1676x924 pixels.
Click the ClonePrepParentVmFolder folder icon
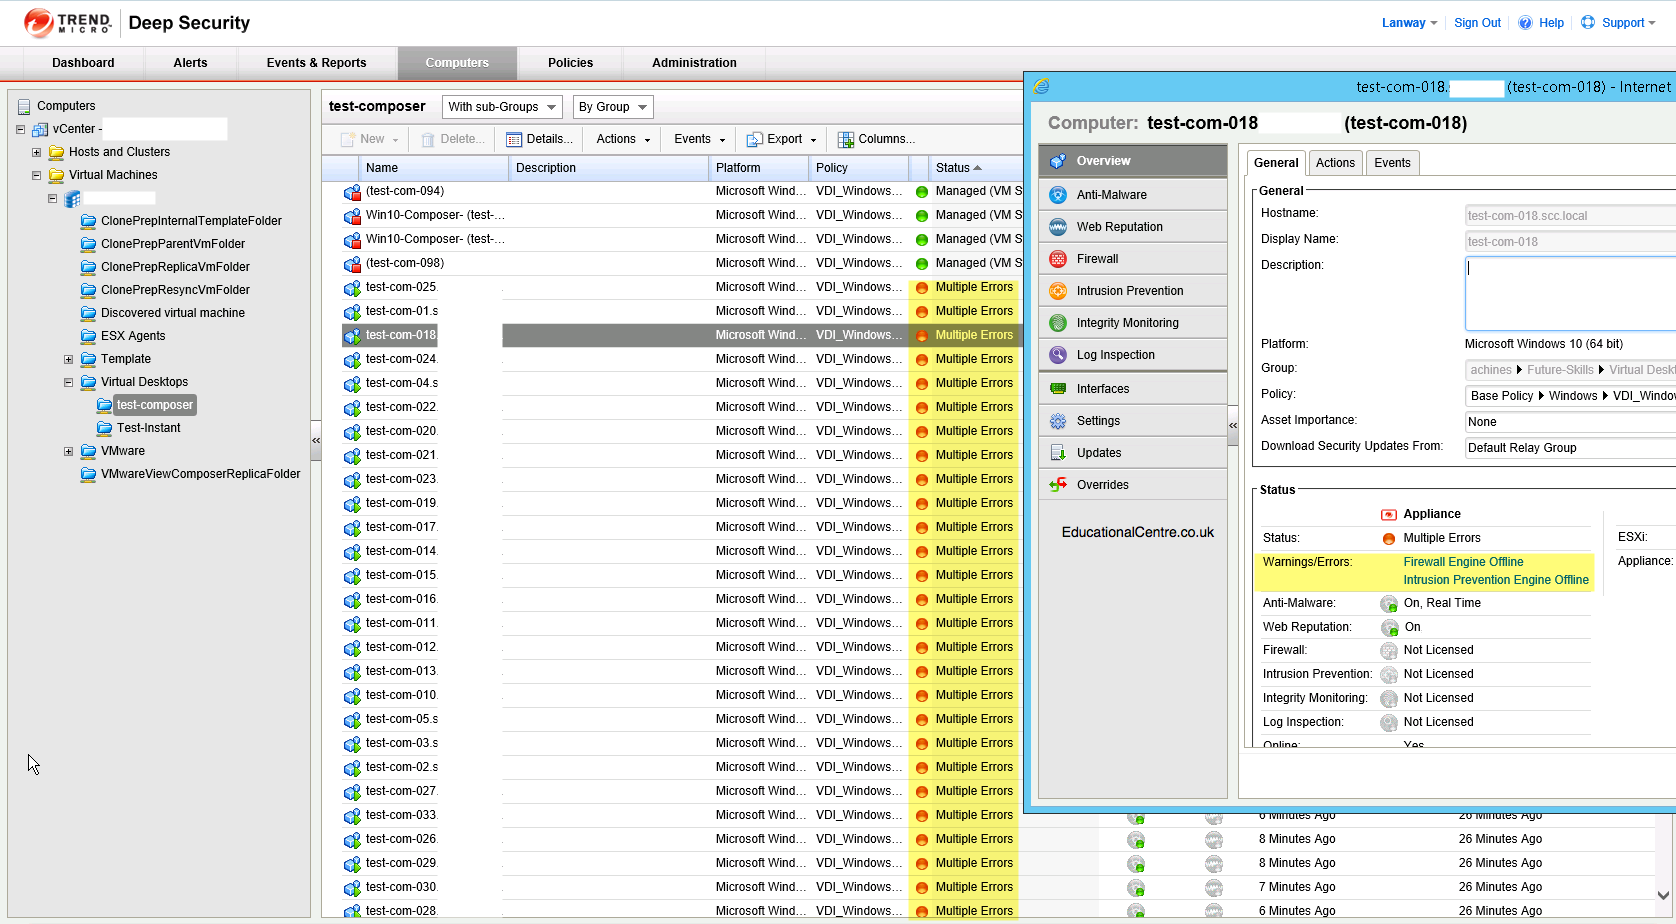[x=89, y=244]
